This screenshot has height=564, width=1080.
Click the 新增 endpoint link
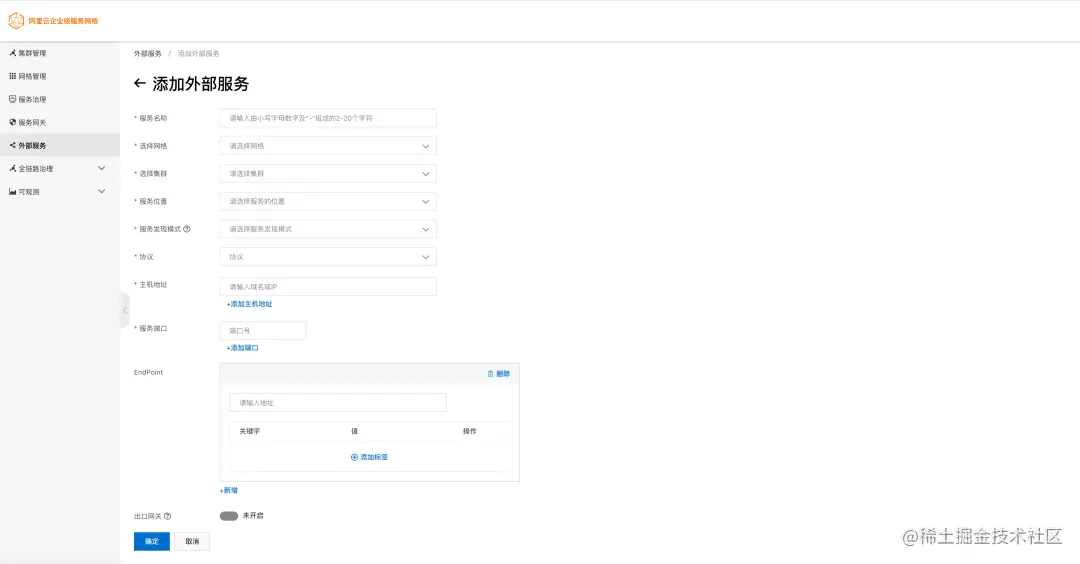[x=229, y=490]
